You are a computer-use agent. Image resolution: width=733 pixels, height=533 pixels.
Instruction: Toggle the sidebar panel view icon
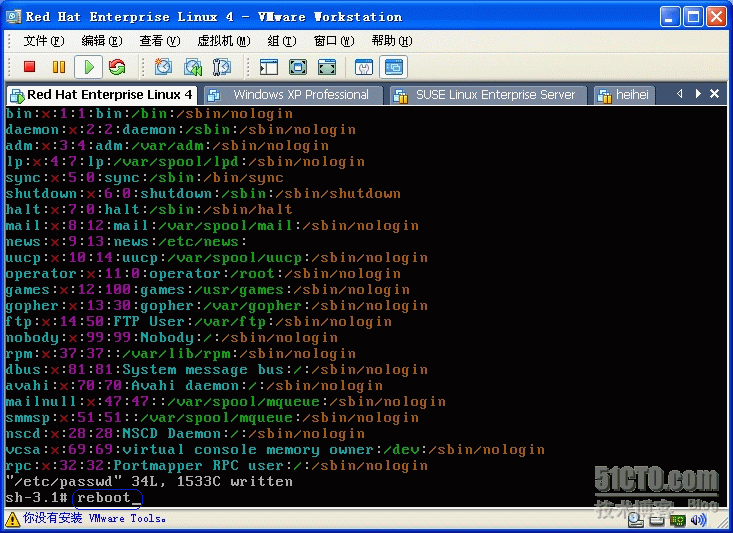pyautogui.click(x=269, y=67)
